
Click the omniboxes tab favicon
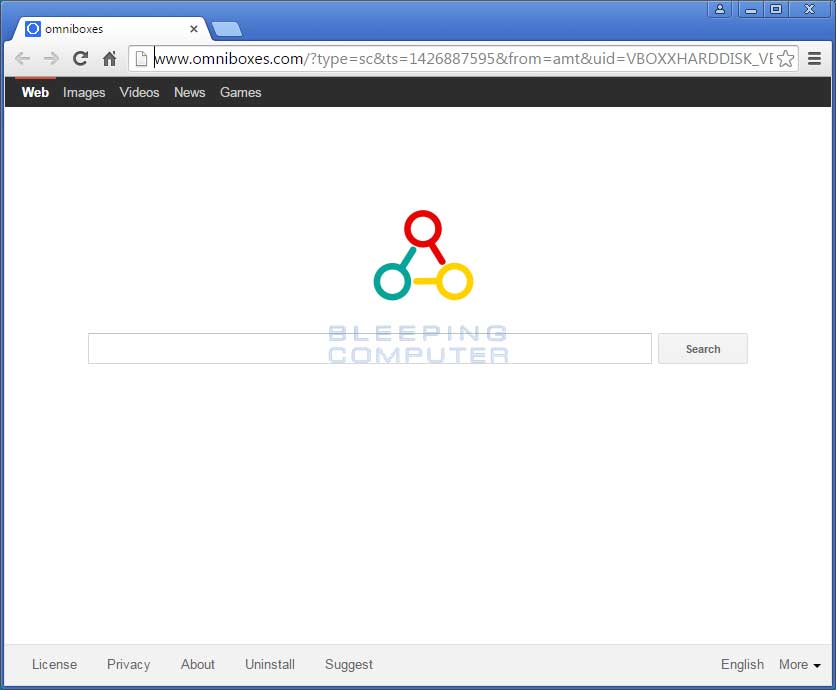[x=33, y=29]
